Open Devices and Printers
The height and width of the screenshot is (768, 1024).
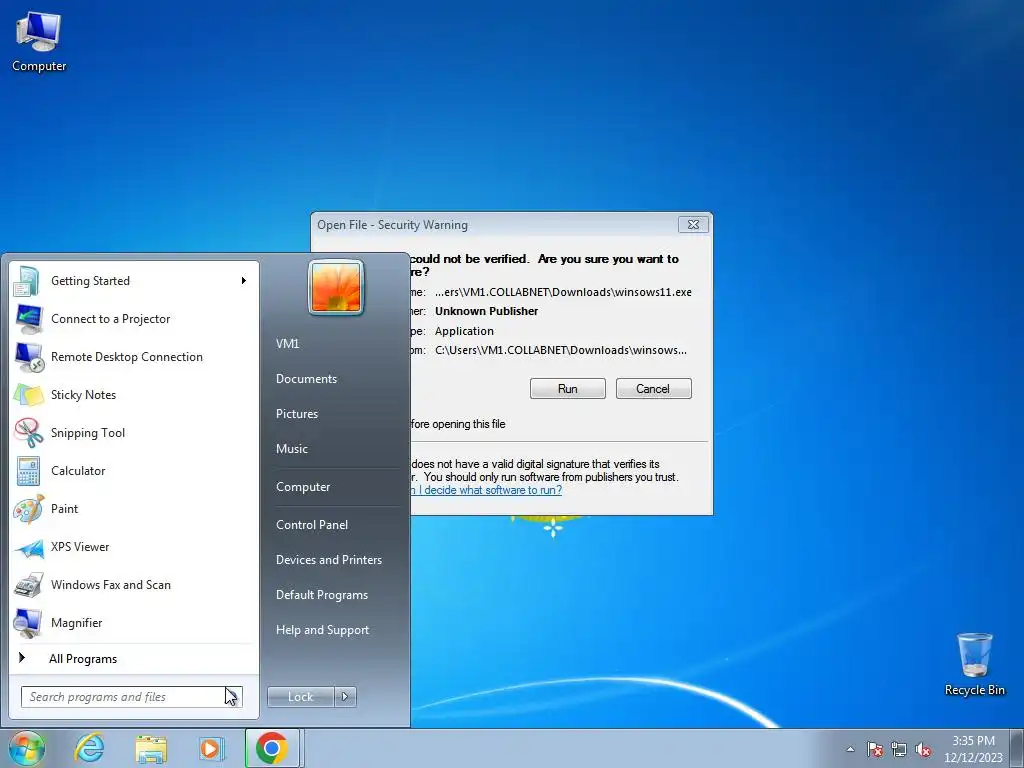coord(328,560)
